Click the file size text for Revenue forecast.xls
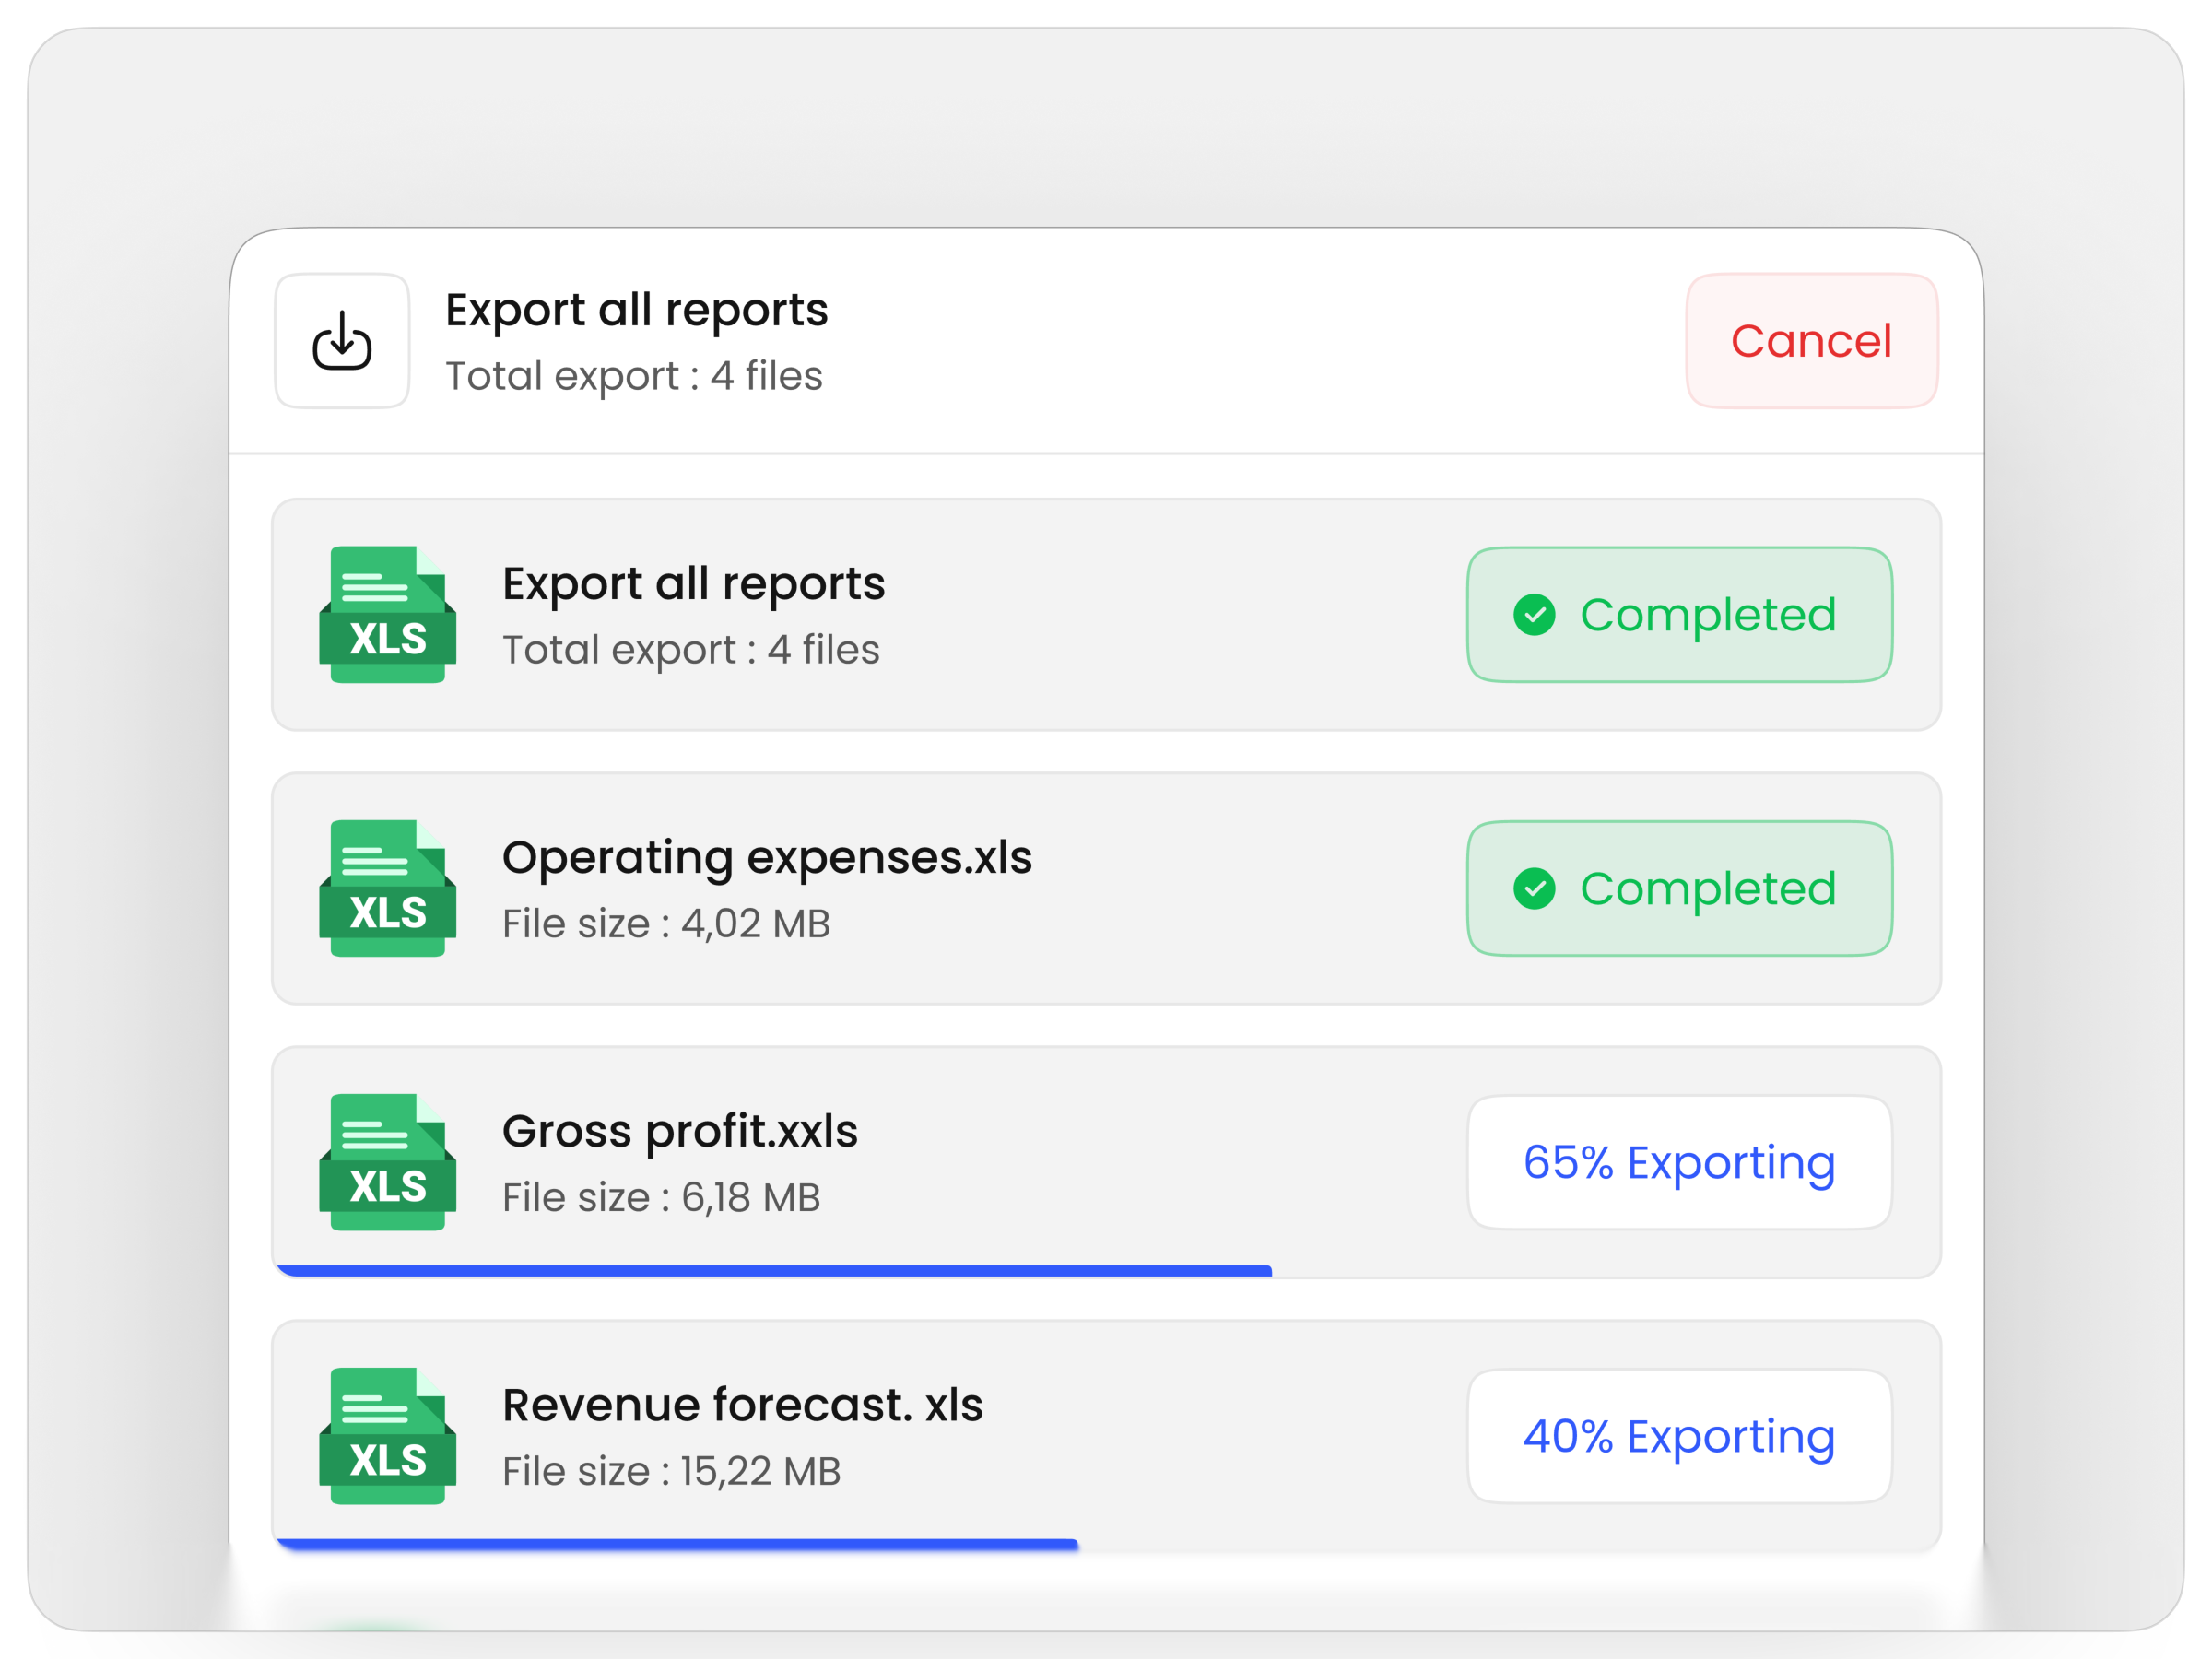2212x1659 pixels. click(672, 1470)
